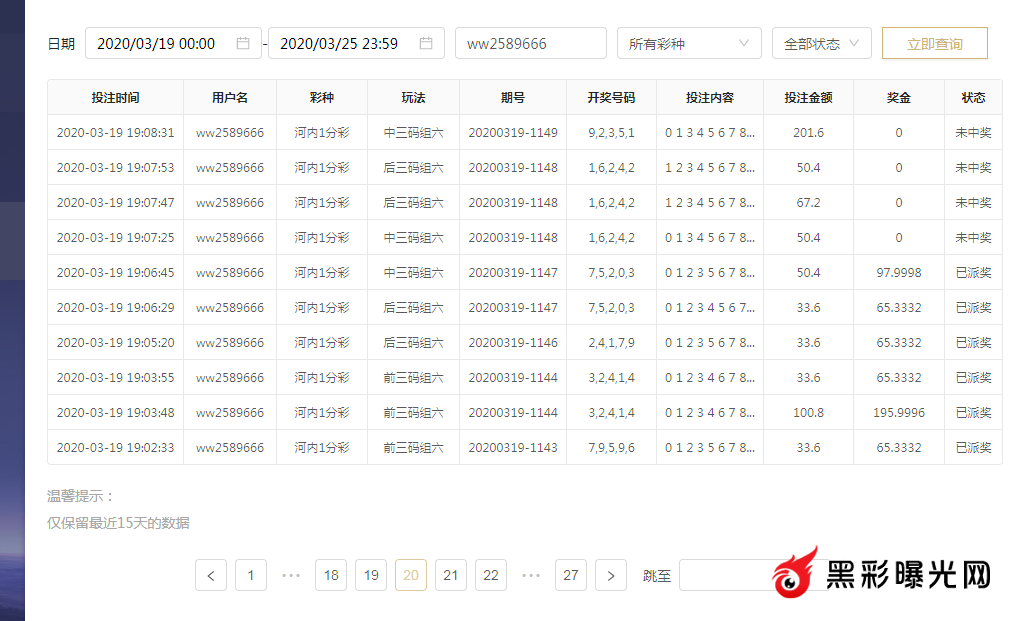Jump to page 18
The width and height of the screenshot is (1018, 621).
pyautogui.click(x=331, y=575)
